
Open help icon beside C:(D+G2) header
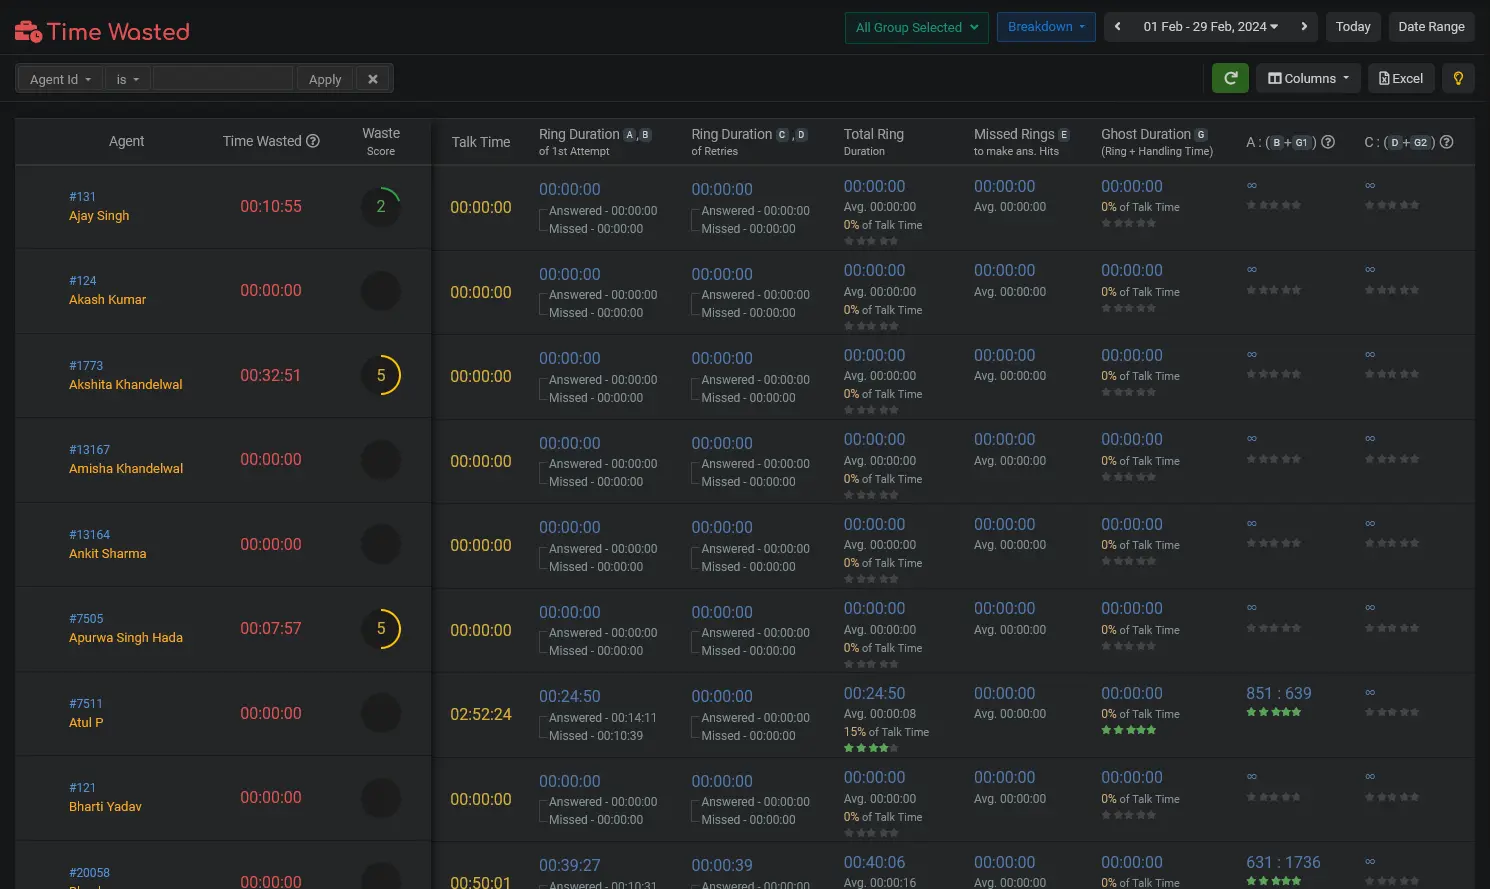1446,142
